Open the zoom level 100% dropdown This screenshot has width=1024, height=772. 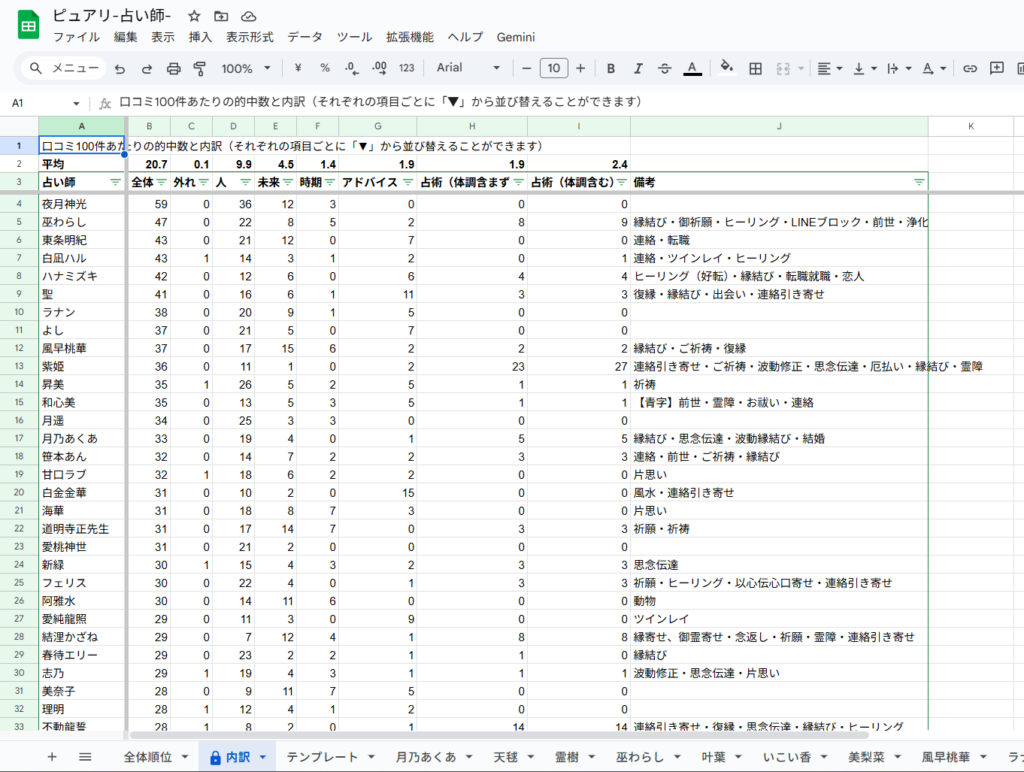coord(246,68)
